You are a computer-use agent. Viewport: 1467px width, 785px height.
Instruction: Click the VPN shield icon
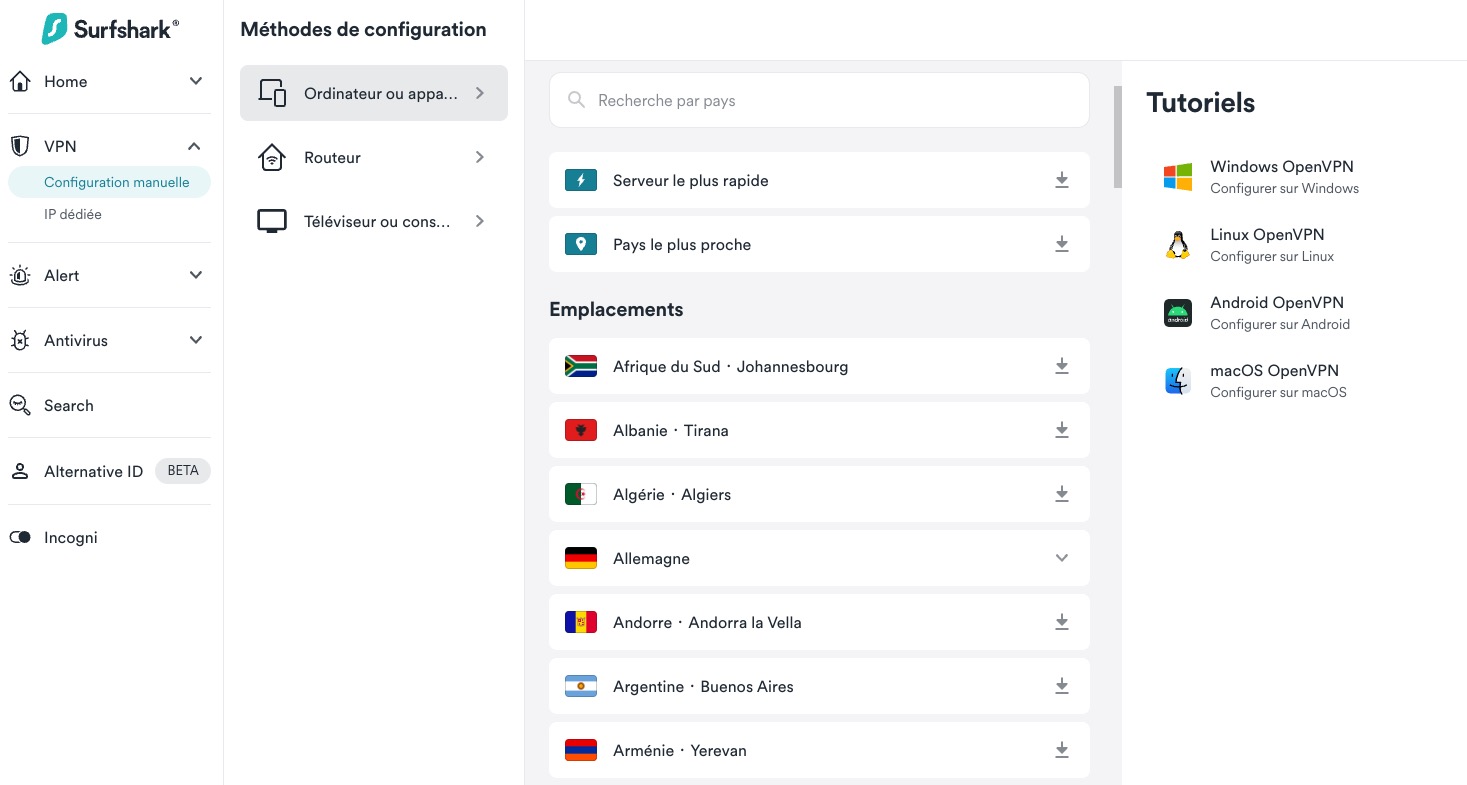pos(20,146)
